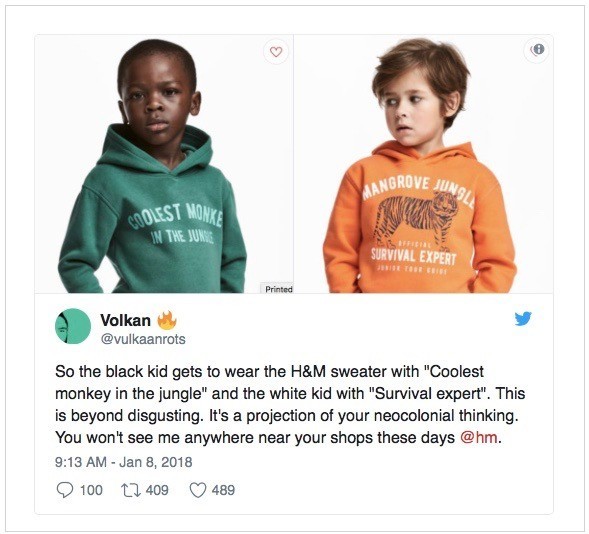Screen dimensions: 589x534
Task: Click the 9:13 AM - Jan 8, 2018 timestamp
Action: 124,462
